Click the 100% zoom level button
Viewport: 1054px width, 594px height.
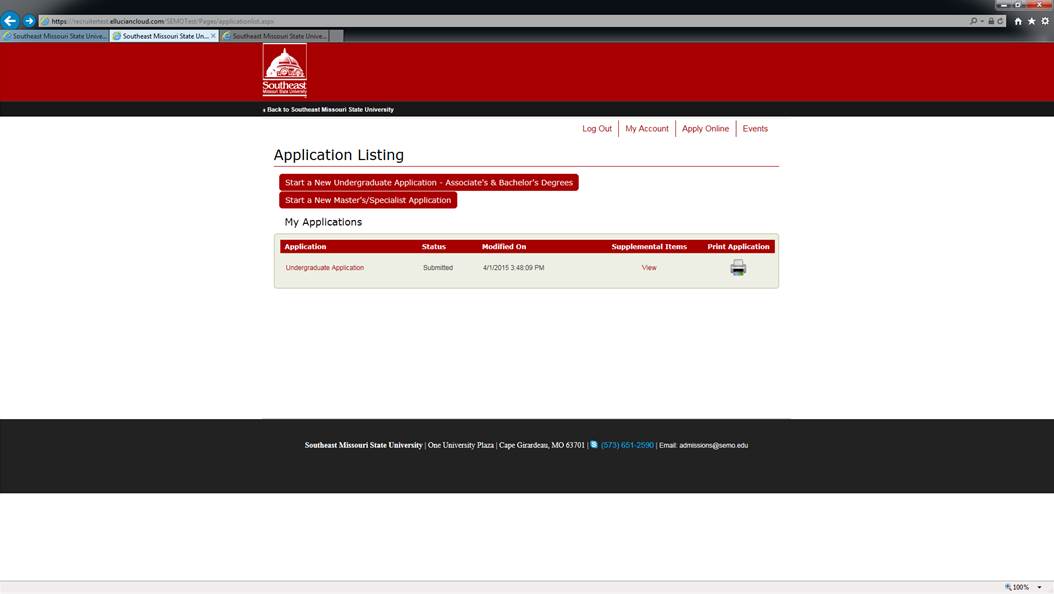coord(1017,587)
